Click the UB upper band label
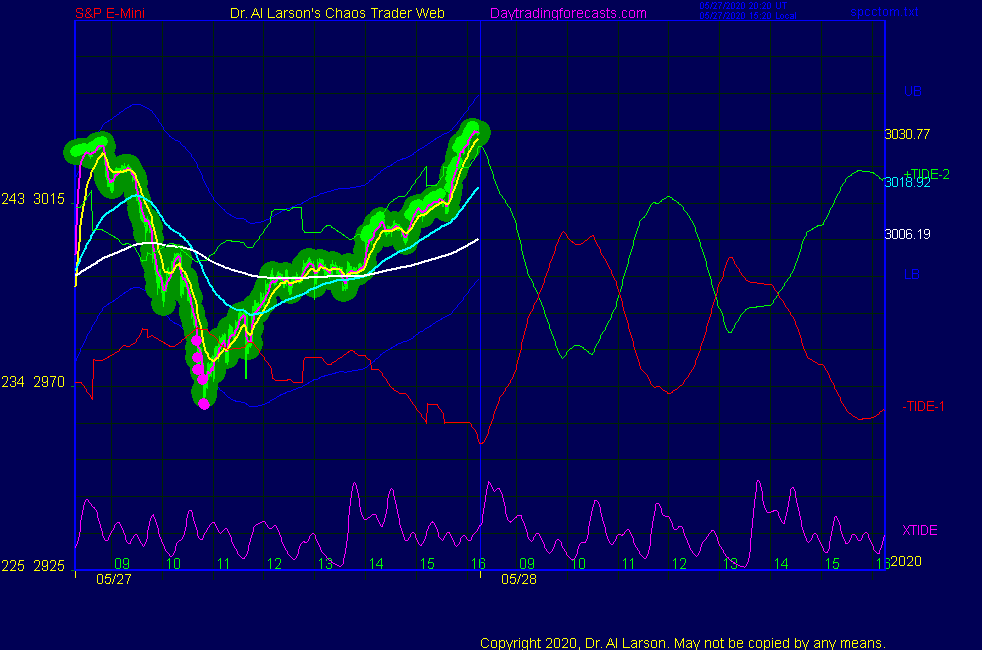982x650 pixels. pyautogui.click(x=912, y=91)
